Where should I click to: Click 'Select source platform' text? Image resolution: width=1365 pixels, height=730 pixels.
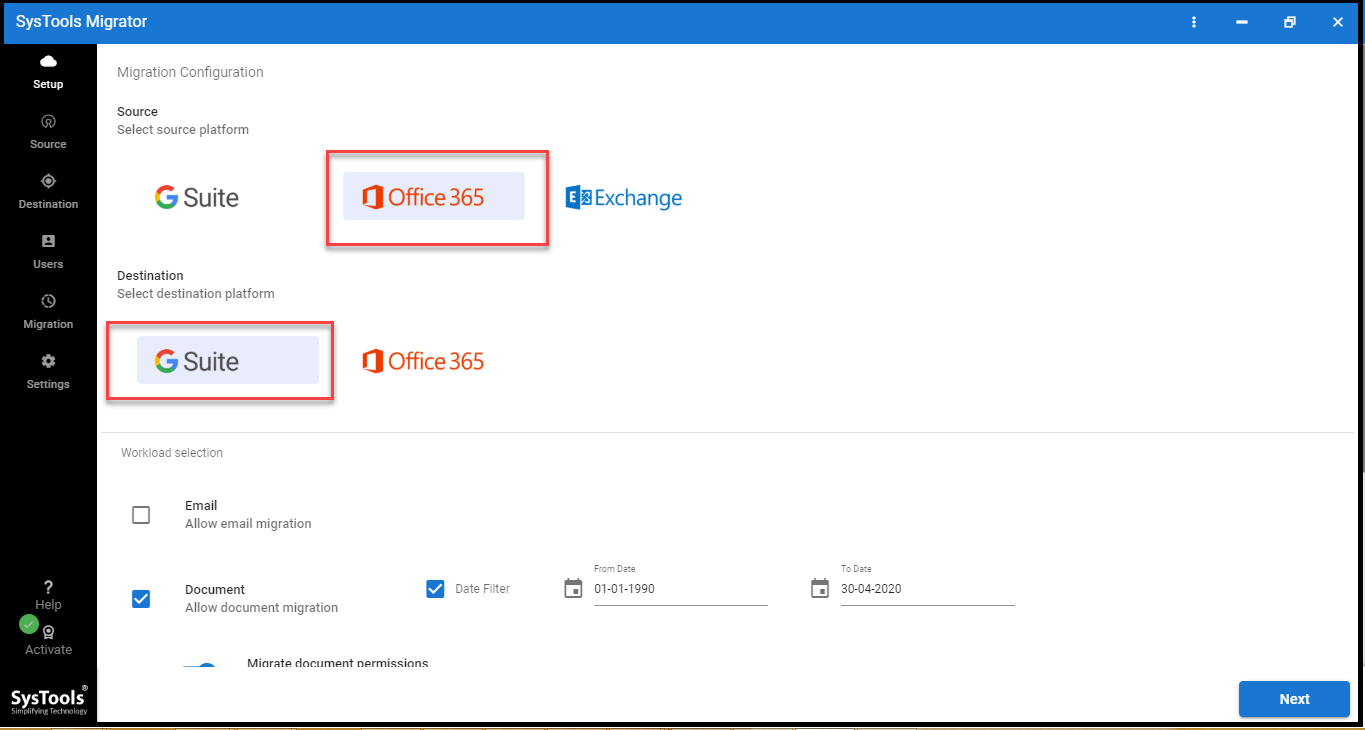click(x=183, y=130)
